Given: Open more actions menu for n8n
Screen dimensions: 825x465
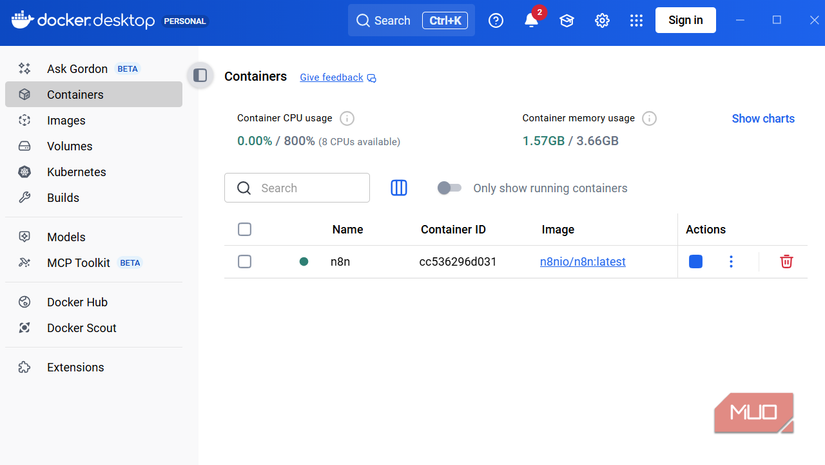Looking at the screenshot, I should pos(731,261).
